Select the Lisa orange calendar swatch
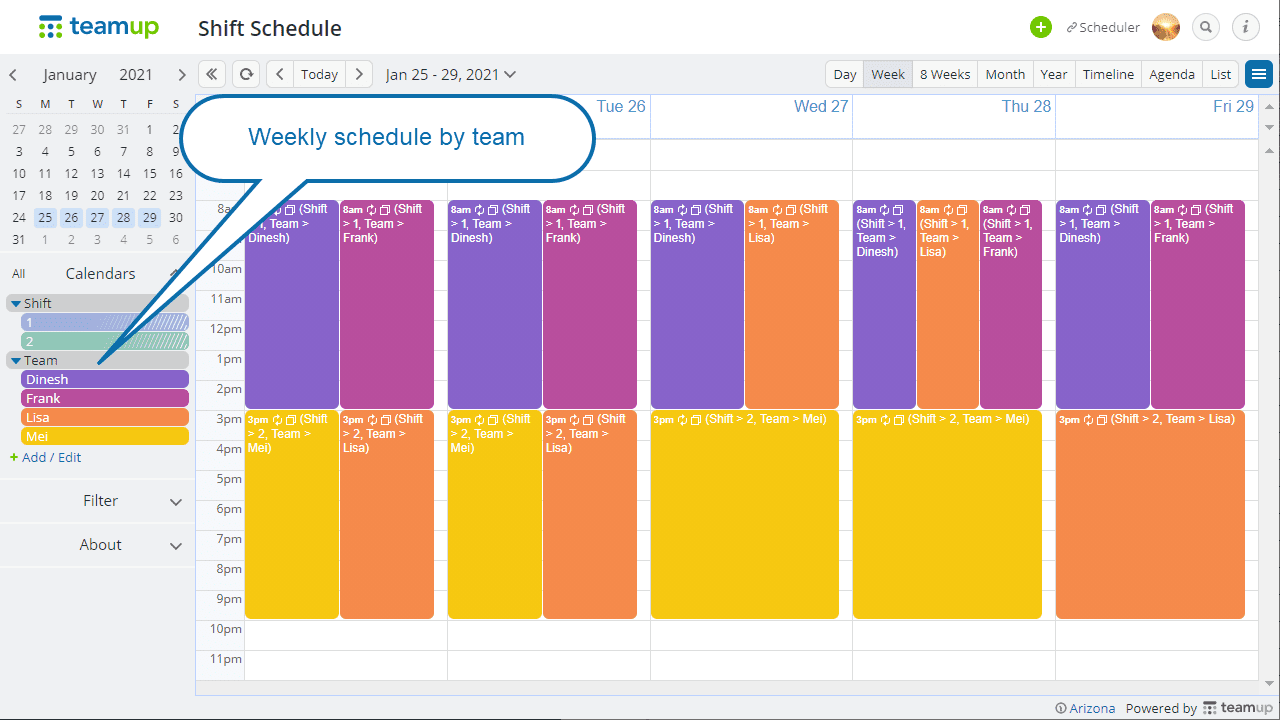Screen dimensions: 1280x720 tap(105, 417)
